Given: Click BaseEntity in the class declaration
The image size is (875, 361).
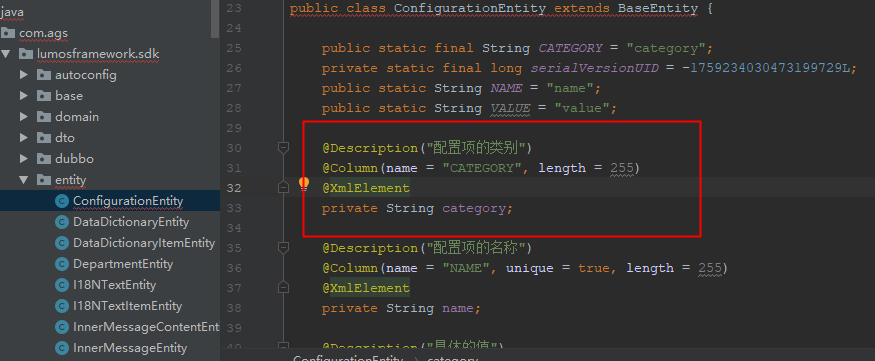Looking at the screenshot, I should coord(658,8).
